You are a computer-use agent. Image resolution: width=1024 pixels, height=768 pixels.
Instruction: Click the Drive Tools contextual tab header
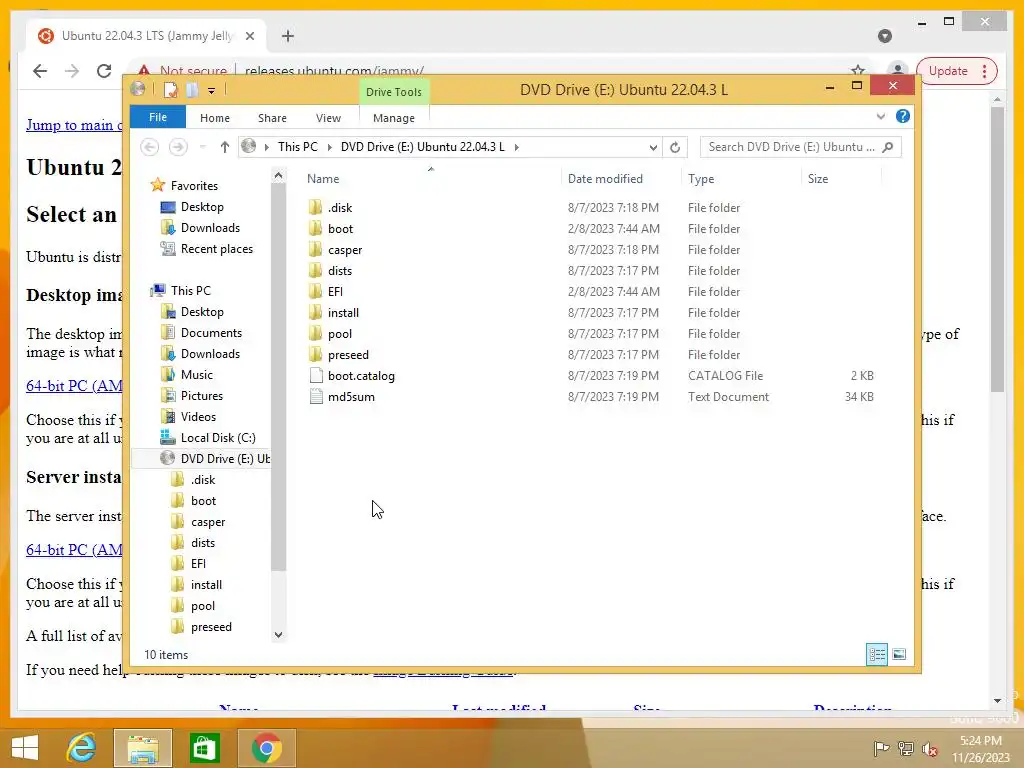coord(394,92)
